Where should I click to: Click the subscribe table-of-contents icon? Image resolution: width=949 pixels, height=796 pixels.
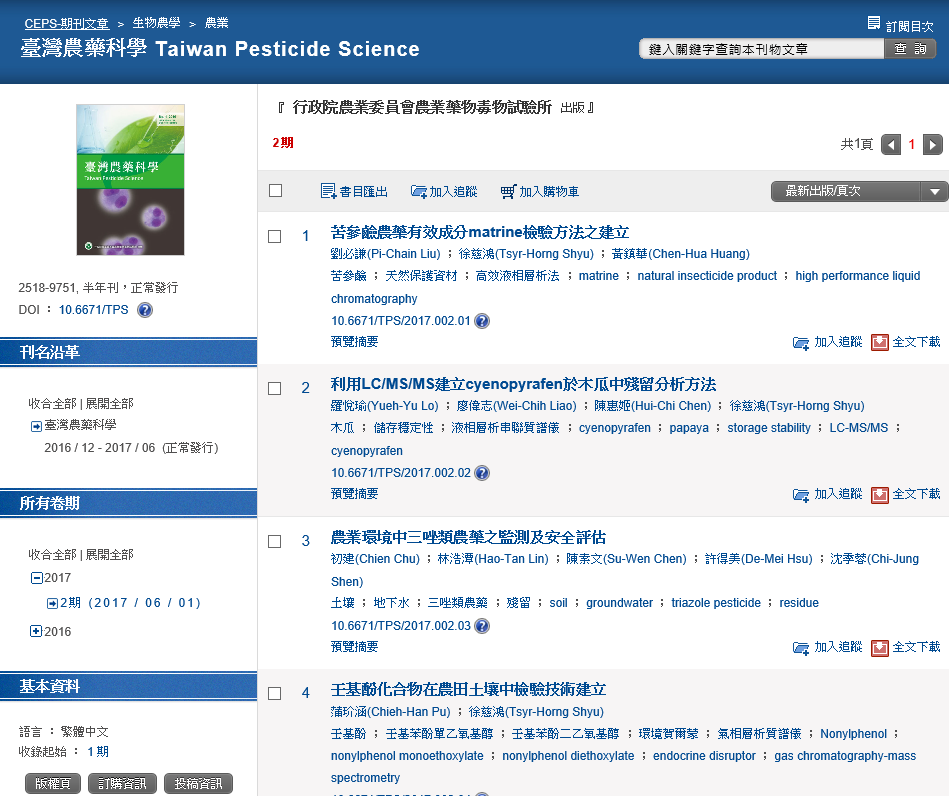tap(873, 24)
